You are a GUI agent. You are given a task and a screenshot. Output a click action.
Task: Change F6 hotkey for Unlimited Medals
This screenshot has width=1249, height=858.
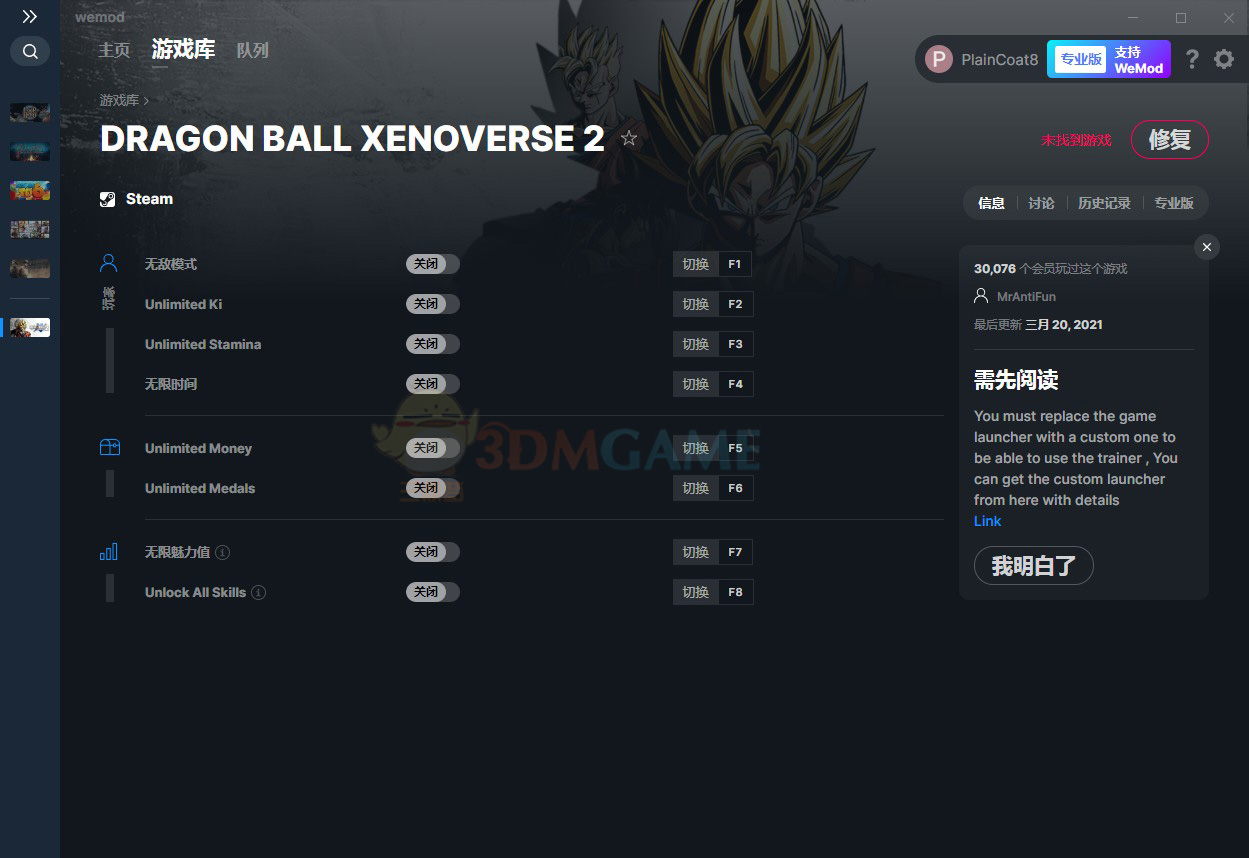713,488
